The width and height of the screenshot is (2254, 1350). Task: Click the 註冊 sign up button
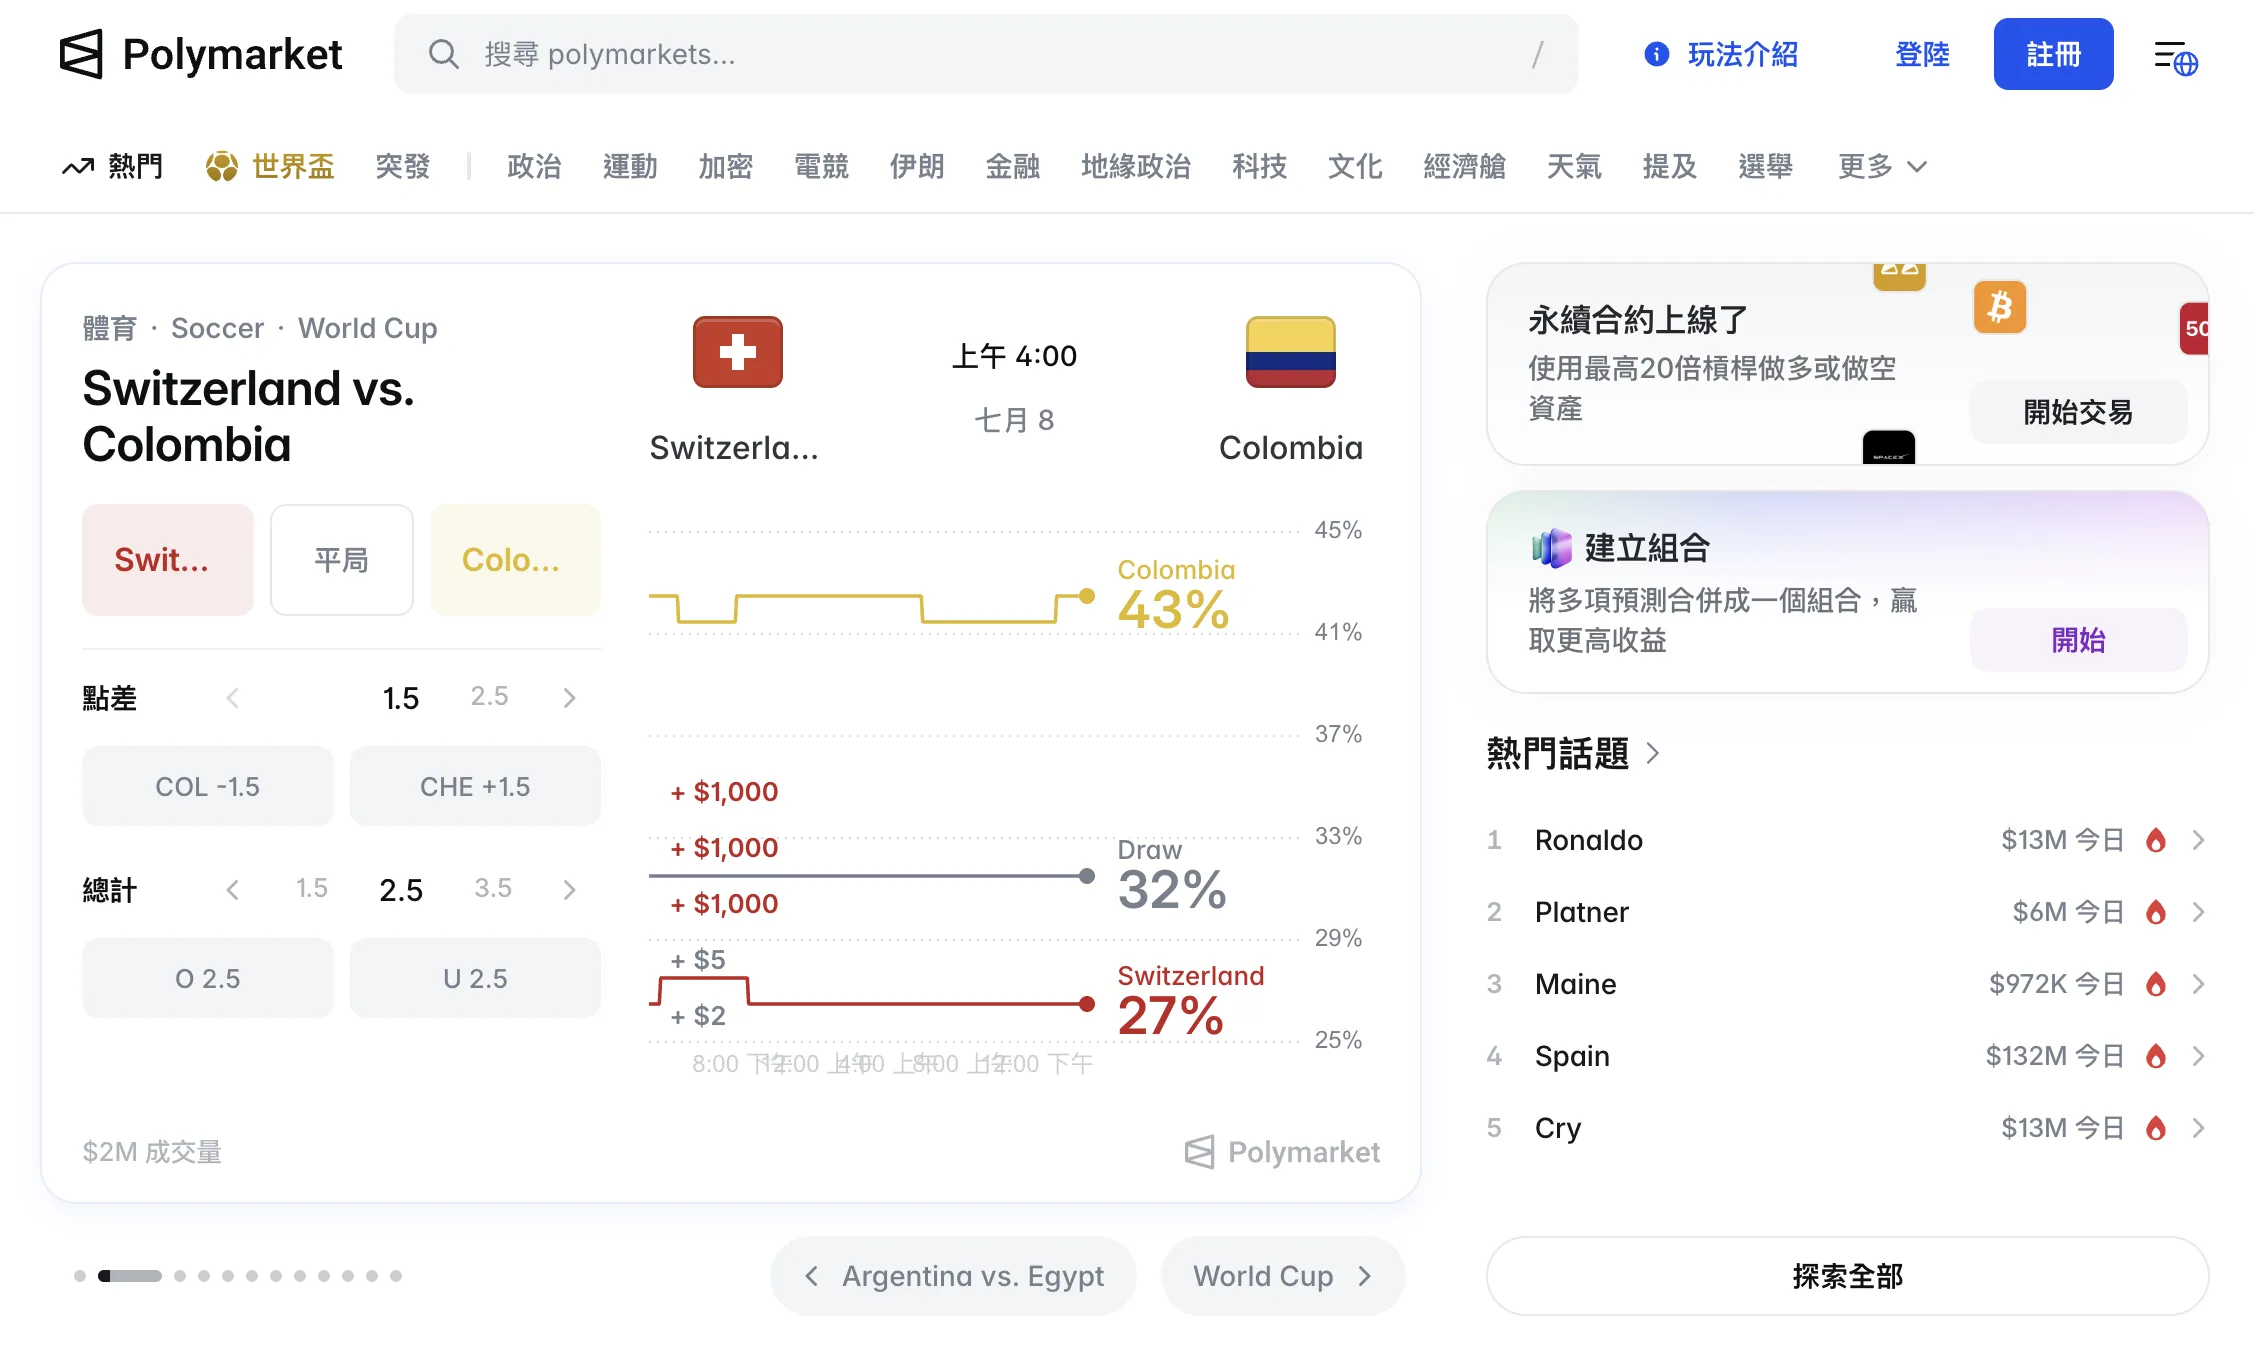pos(2053,54)
